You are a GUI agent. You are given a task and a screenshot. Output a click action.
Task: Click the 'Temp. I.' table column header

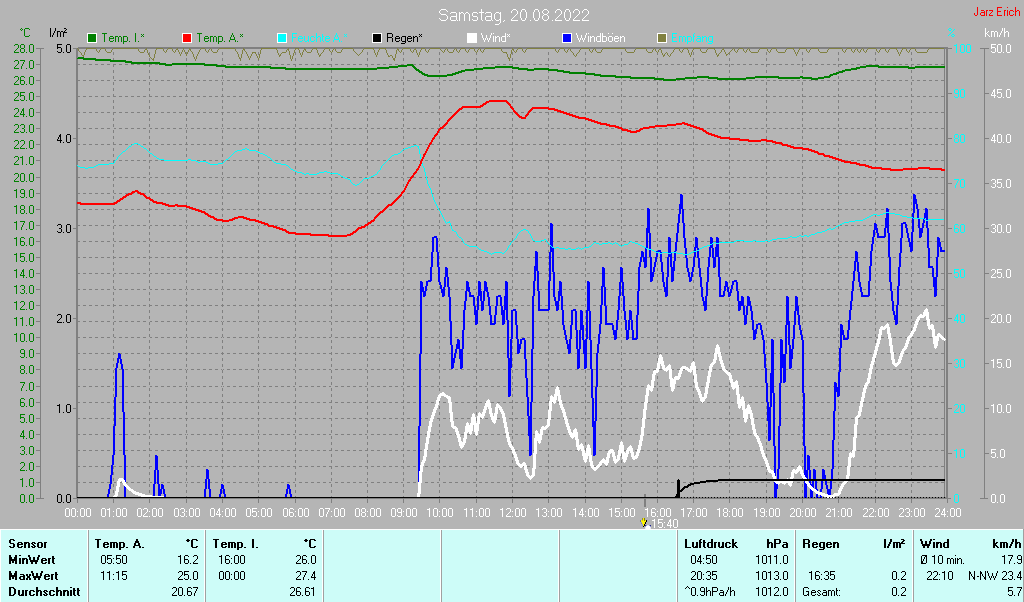pyautogui.click(x=236, y=544)
